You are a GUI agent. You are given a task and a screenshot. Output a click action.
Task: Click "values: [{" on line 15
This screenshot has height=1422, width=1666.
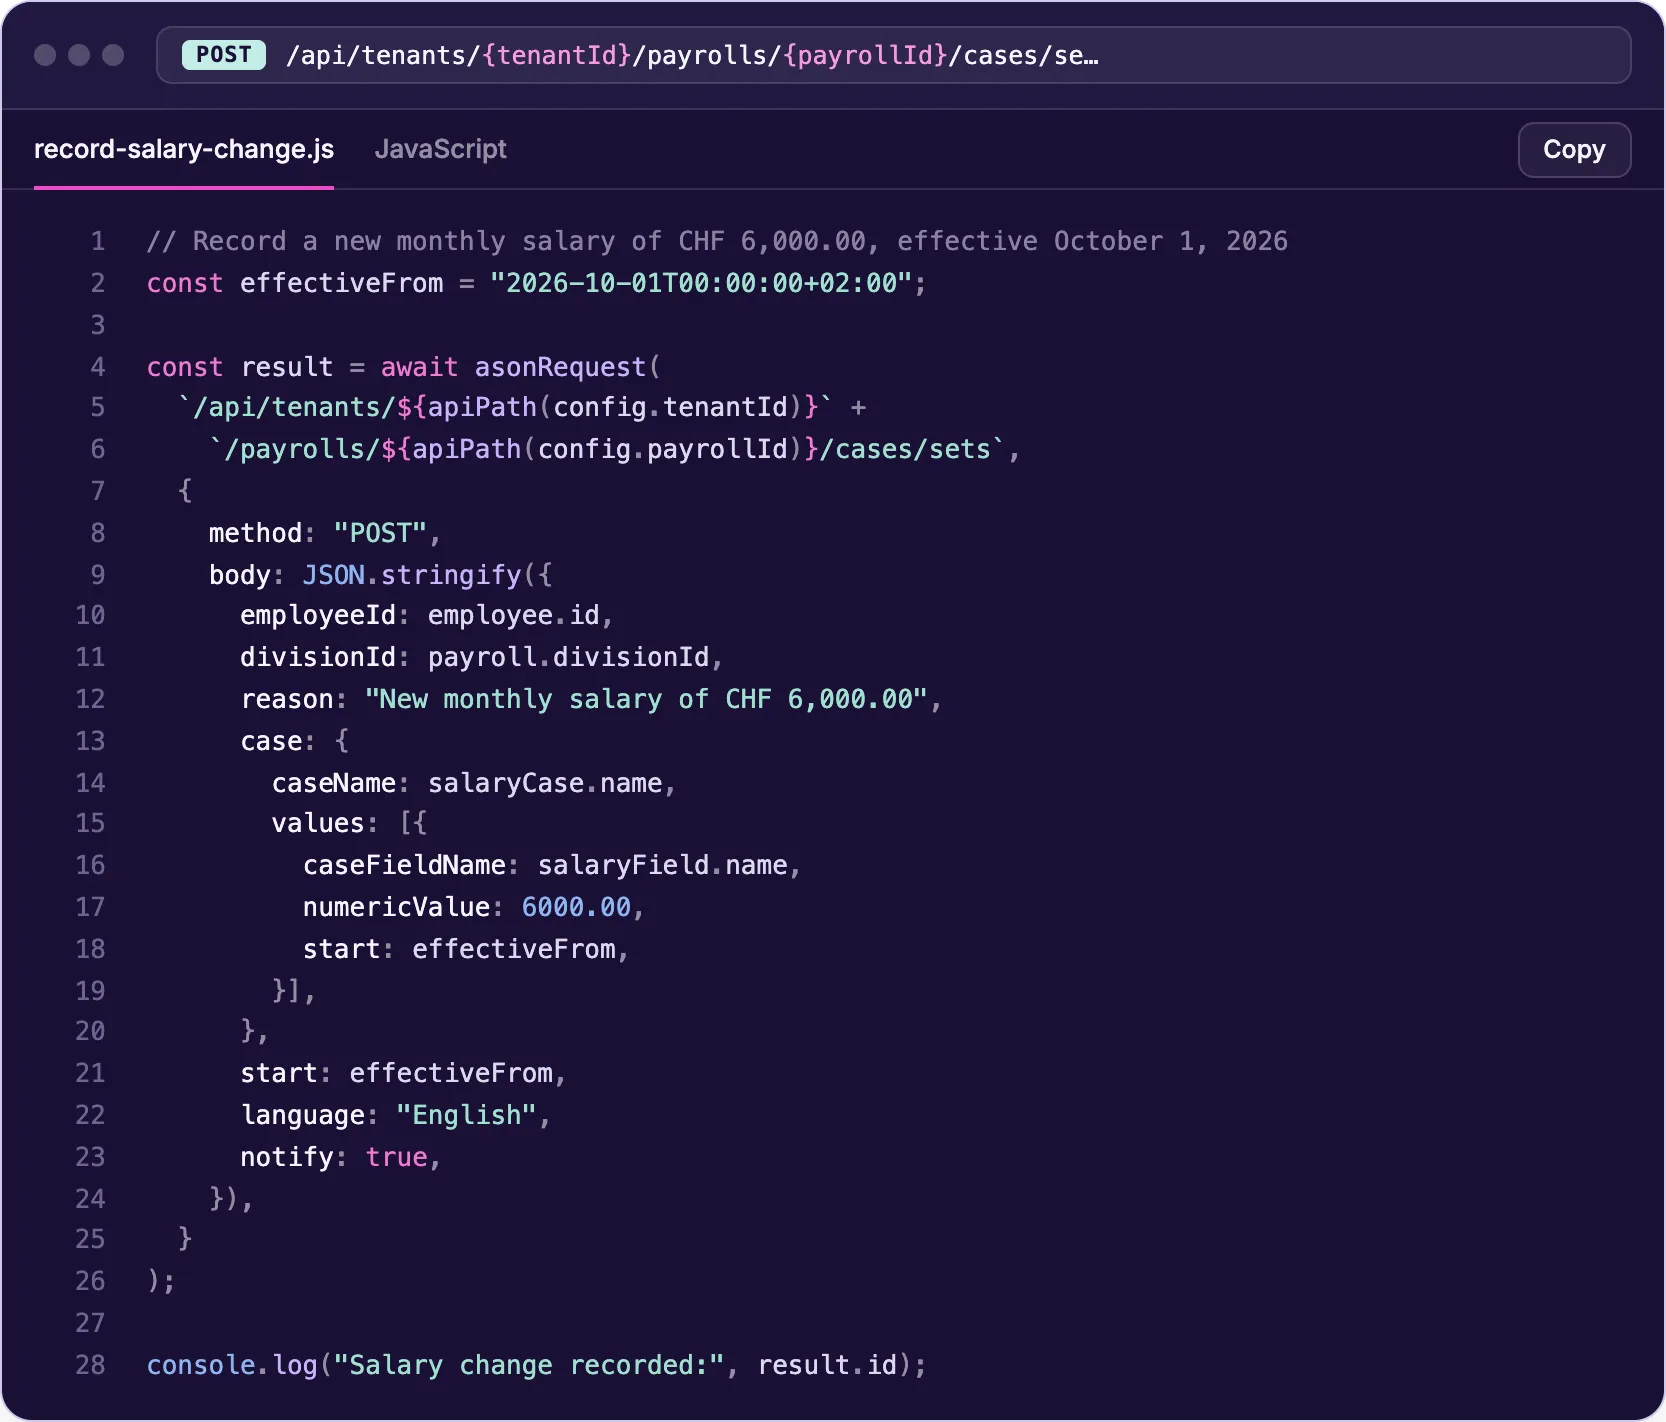point(350,823)
